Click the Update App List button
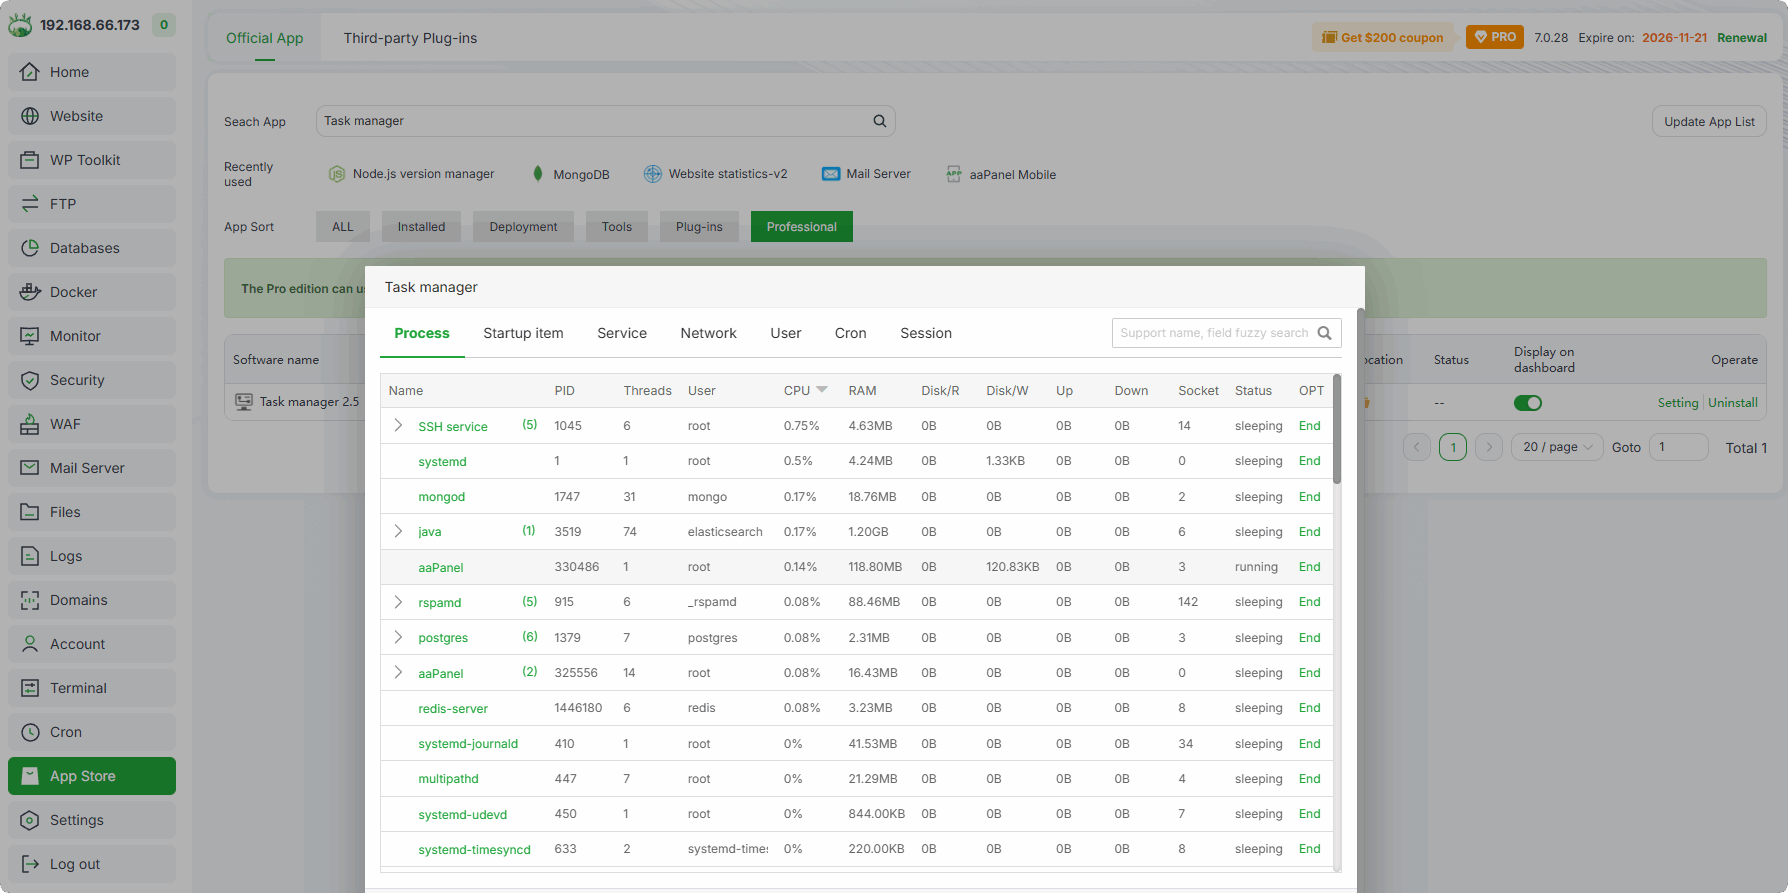 click(x=1708, y=122)
